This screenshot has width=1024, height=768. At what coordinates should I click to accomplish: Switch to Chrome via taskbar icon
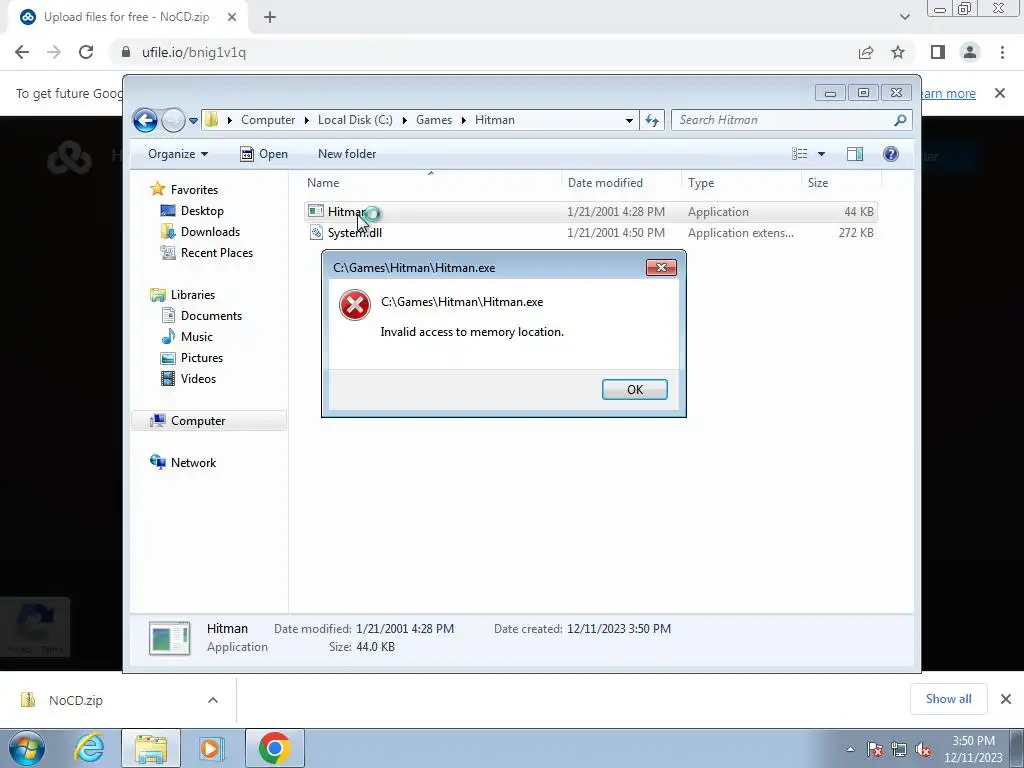pos(274,748)
